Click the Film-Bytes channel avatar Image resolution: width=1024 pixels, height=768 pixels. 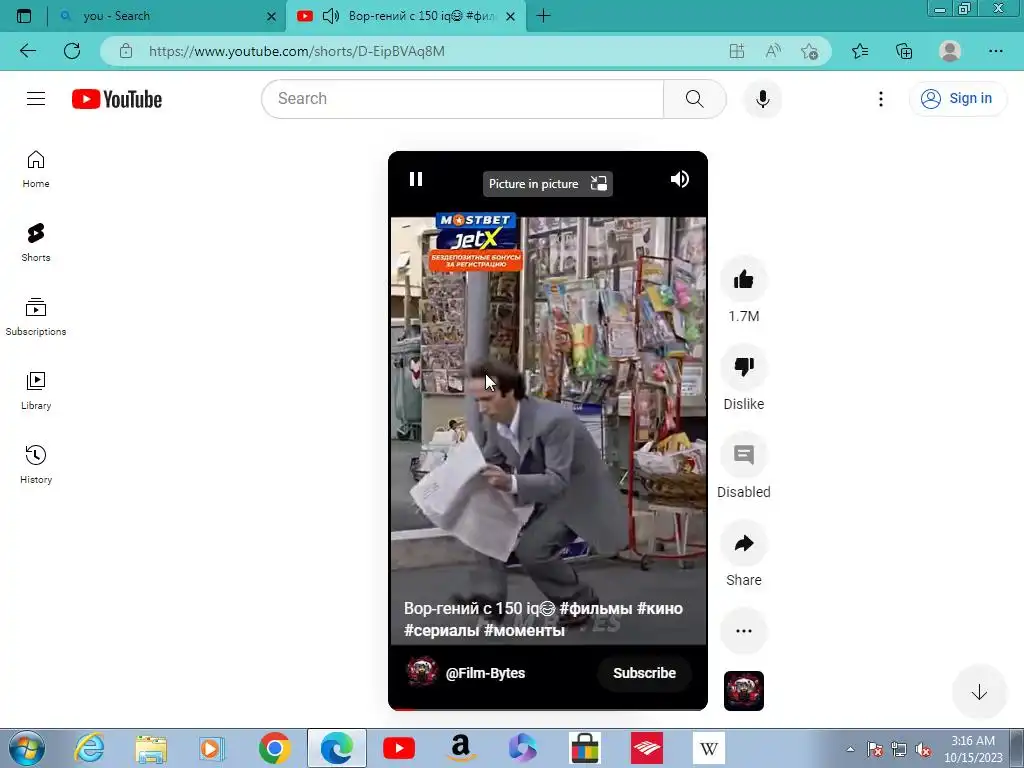coord(422,672)
